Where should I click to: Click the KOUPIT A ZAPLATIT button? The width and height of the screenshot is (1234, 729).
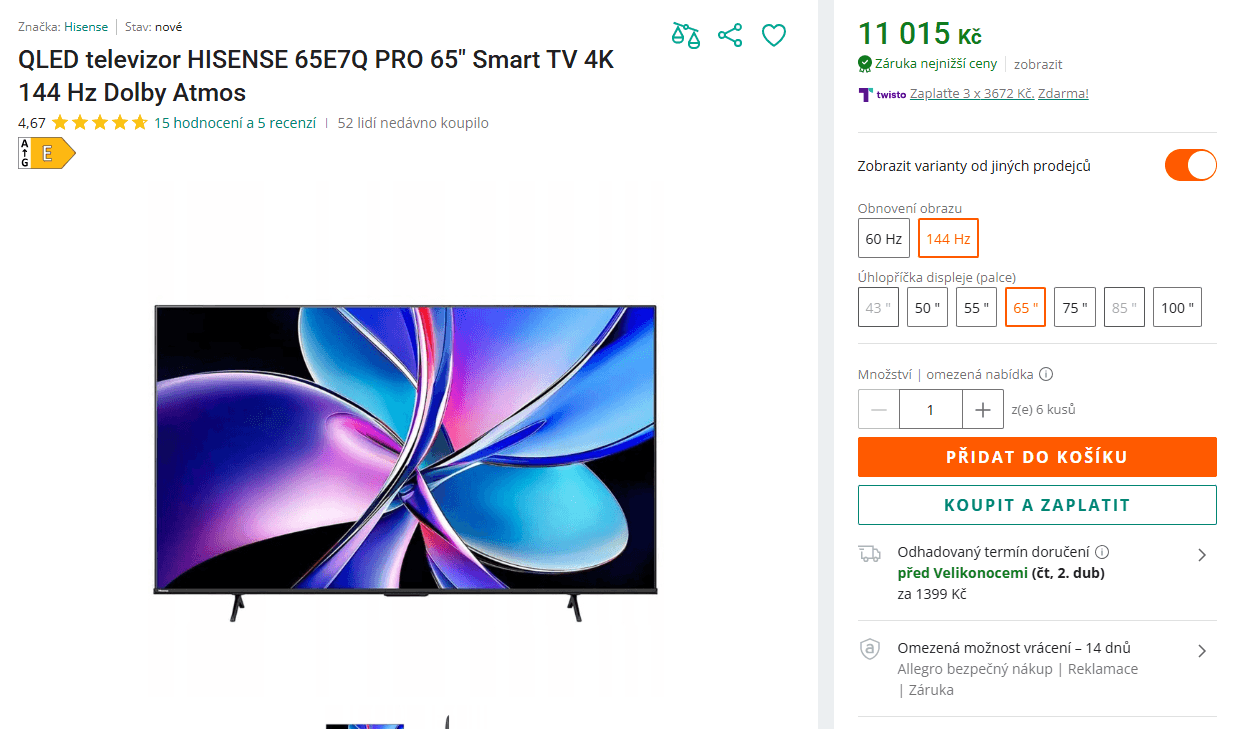(x=1037, y=505)
